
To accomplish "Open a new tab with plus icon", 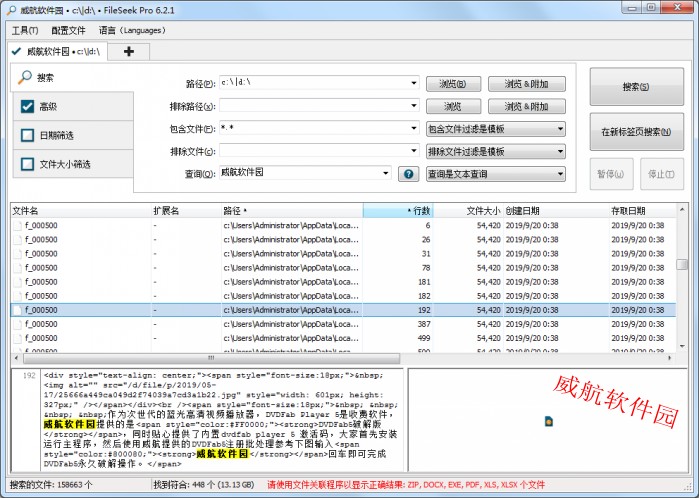I will (129, 51).
